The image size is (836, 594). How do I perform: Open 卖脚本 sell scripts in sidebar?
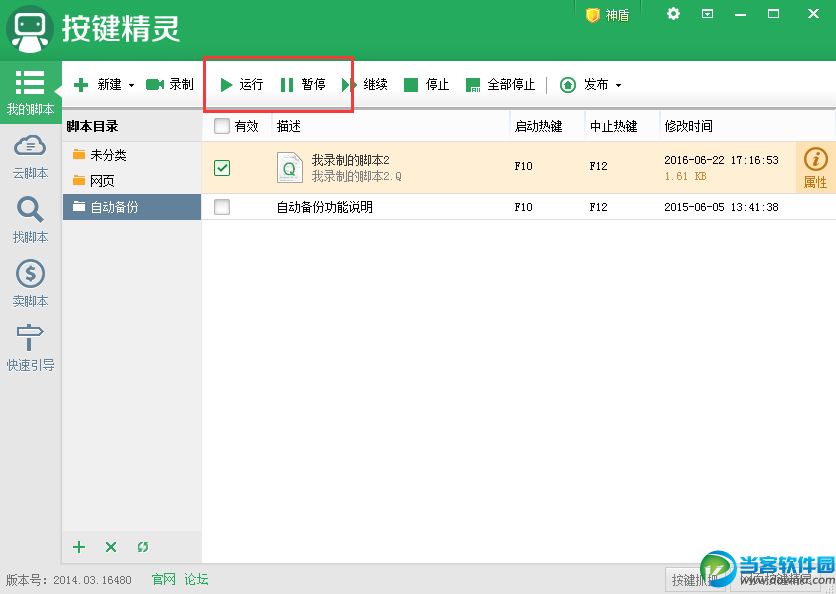click(30, 283)
